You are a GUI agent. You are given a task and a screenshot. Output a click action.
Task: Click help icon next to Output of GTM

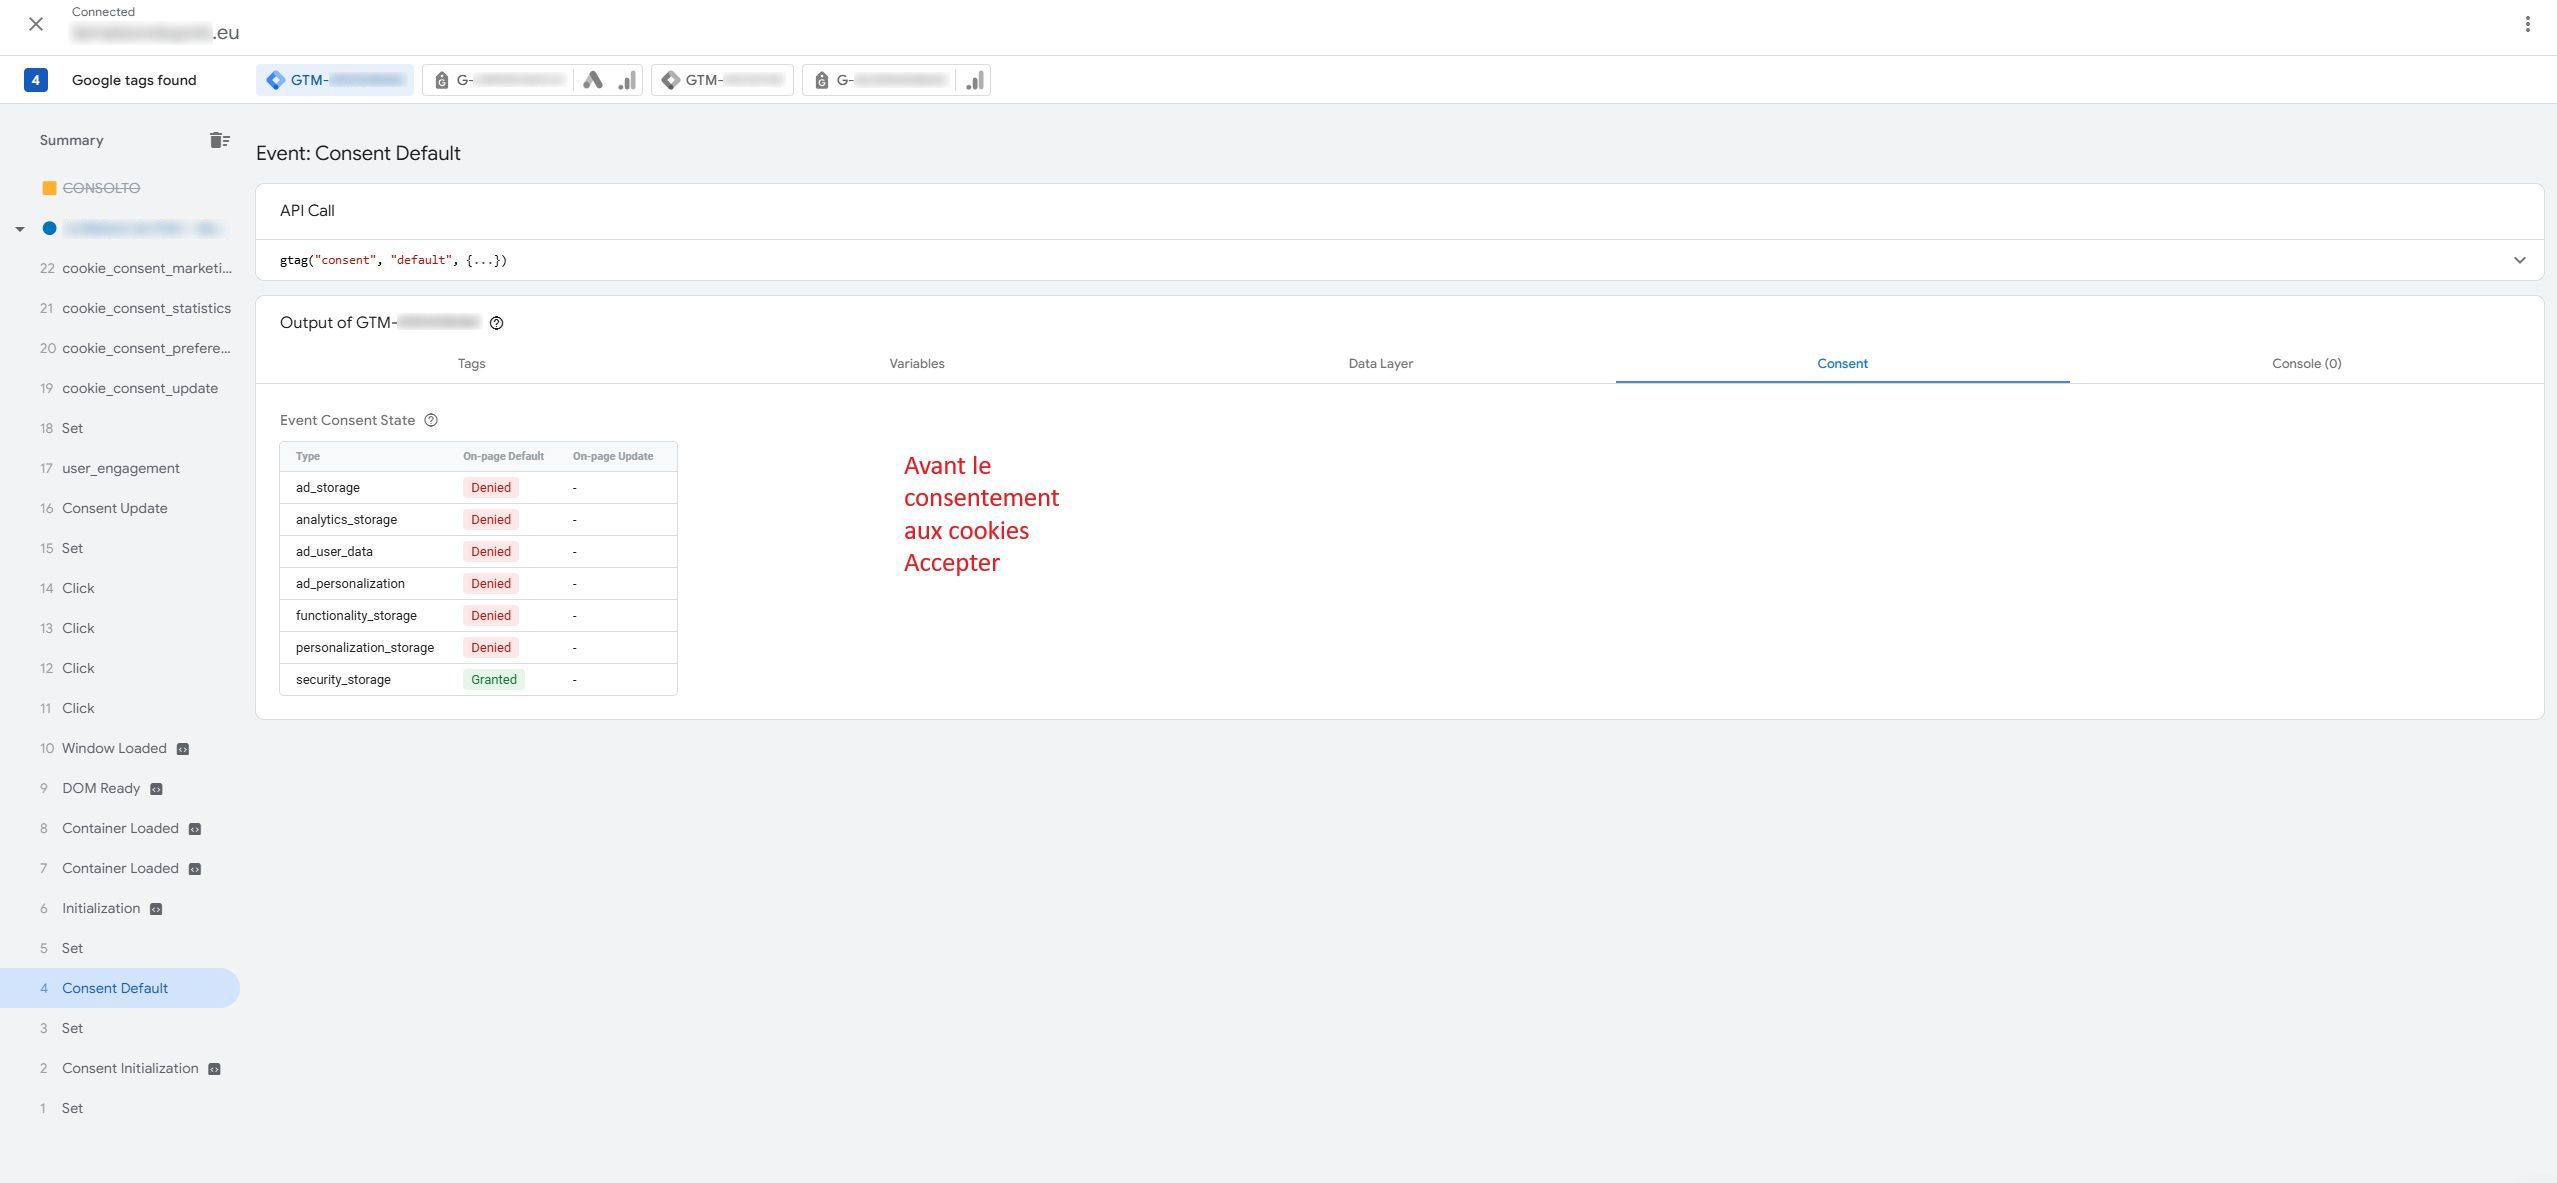pos(496,323)
